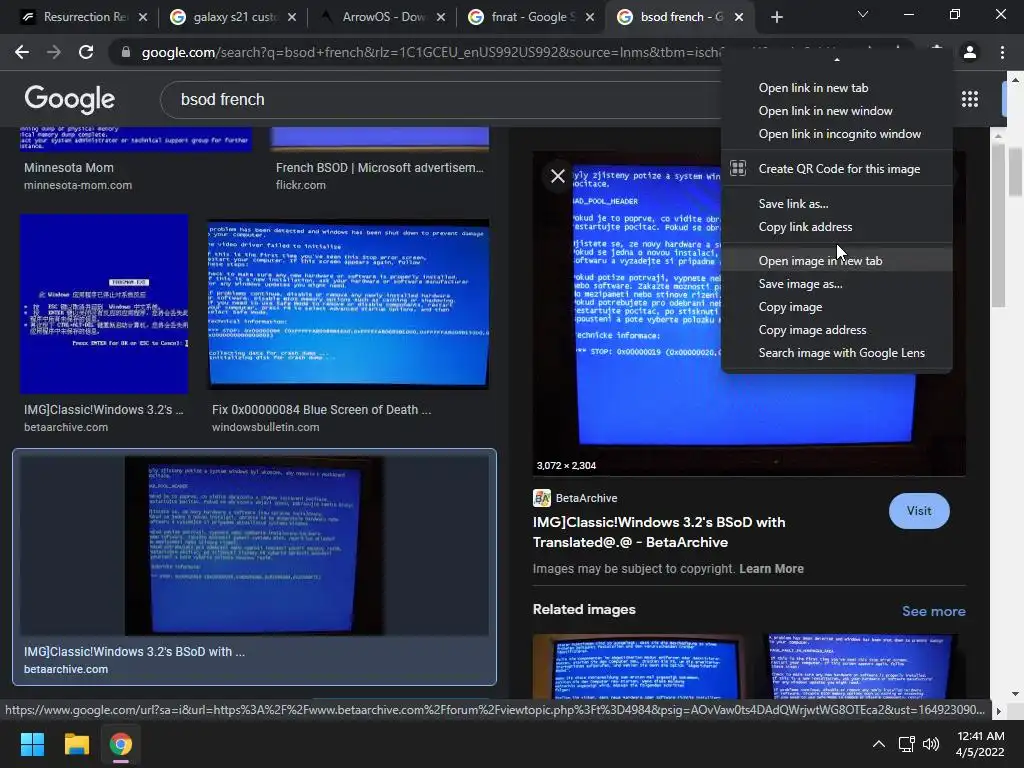Click the volume speaker tray icon
Viewport: 1024px width, 768px height.
(x=931, y=744)
